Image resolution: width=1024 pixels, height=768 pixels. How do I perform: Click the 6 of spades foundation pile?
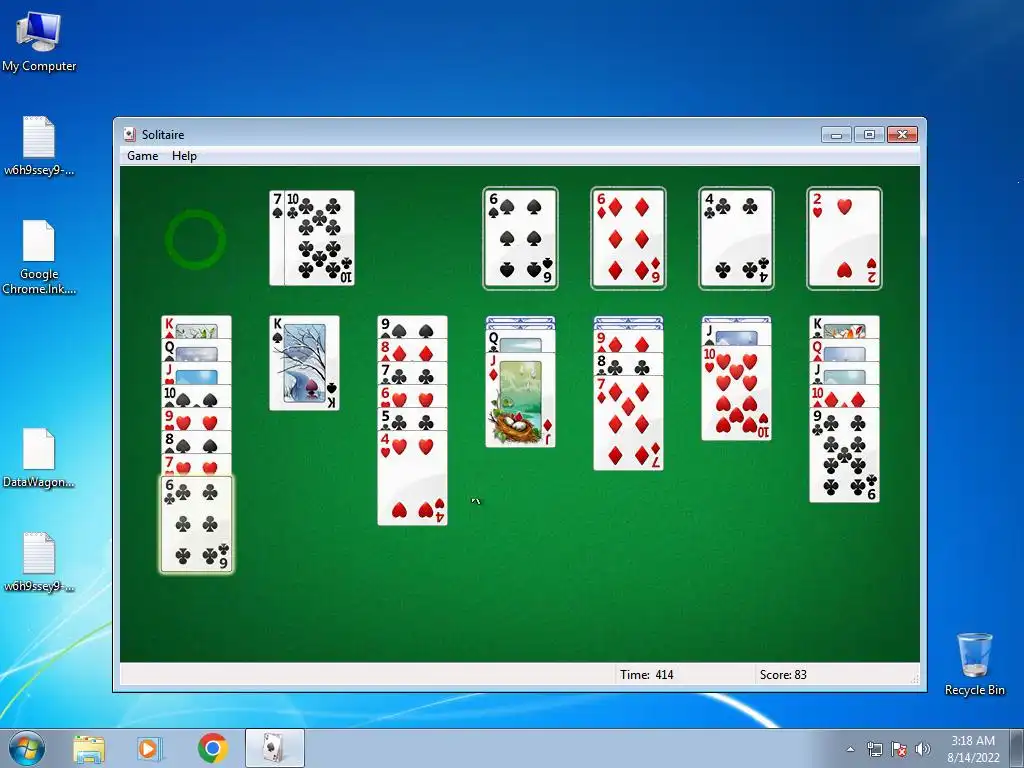tap(520, 238)
